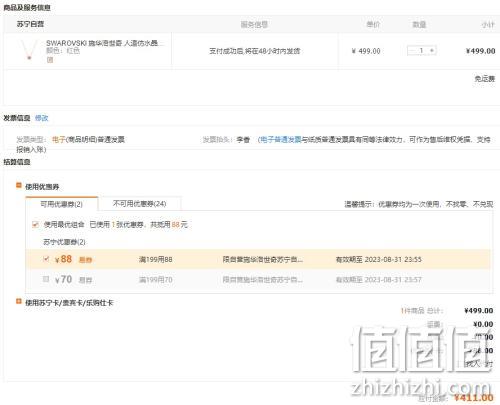Click the 修改 link next to invoice info
The height and width of the screenshot is (405, 500).
point(42,118)
